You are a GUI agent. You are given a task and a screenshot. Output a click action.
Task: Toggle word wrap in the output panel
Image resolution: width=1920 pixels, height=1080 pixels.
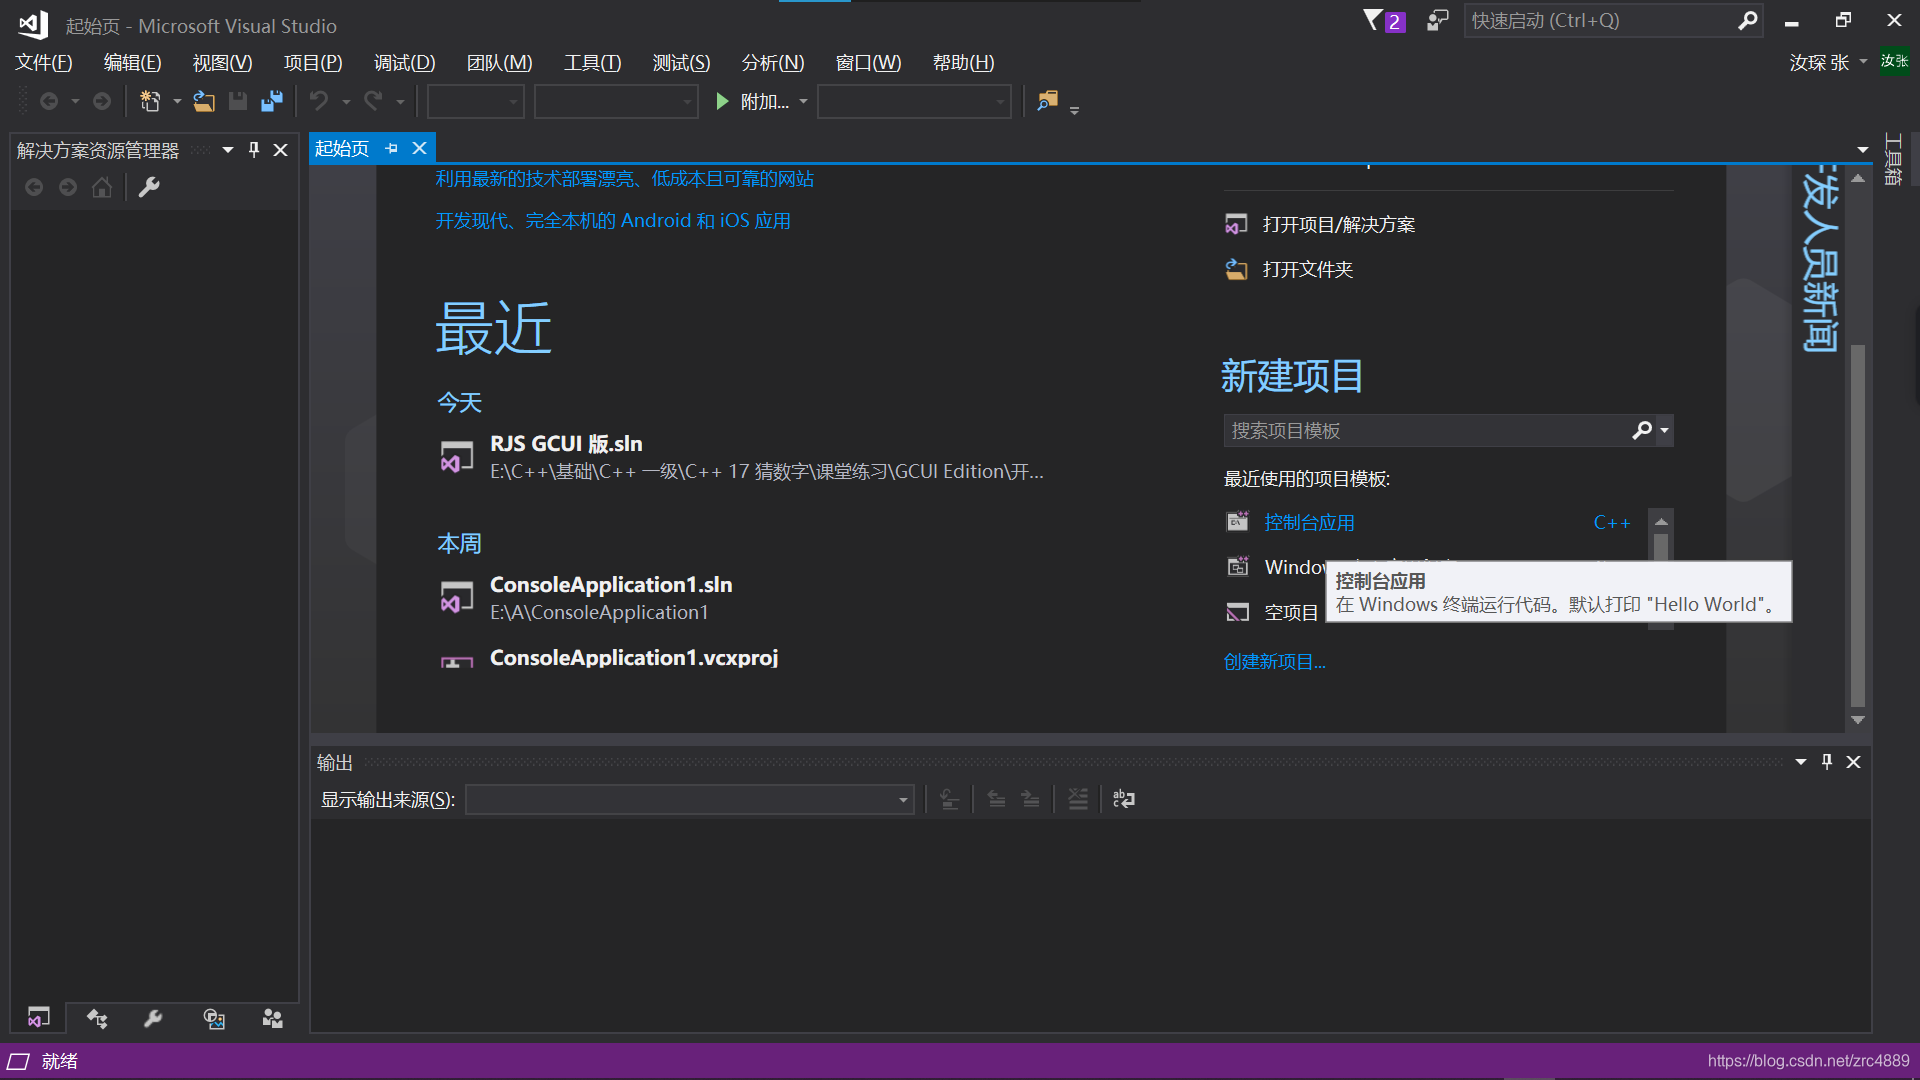pos(1123,799)
